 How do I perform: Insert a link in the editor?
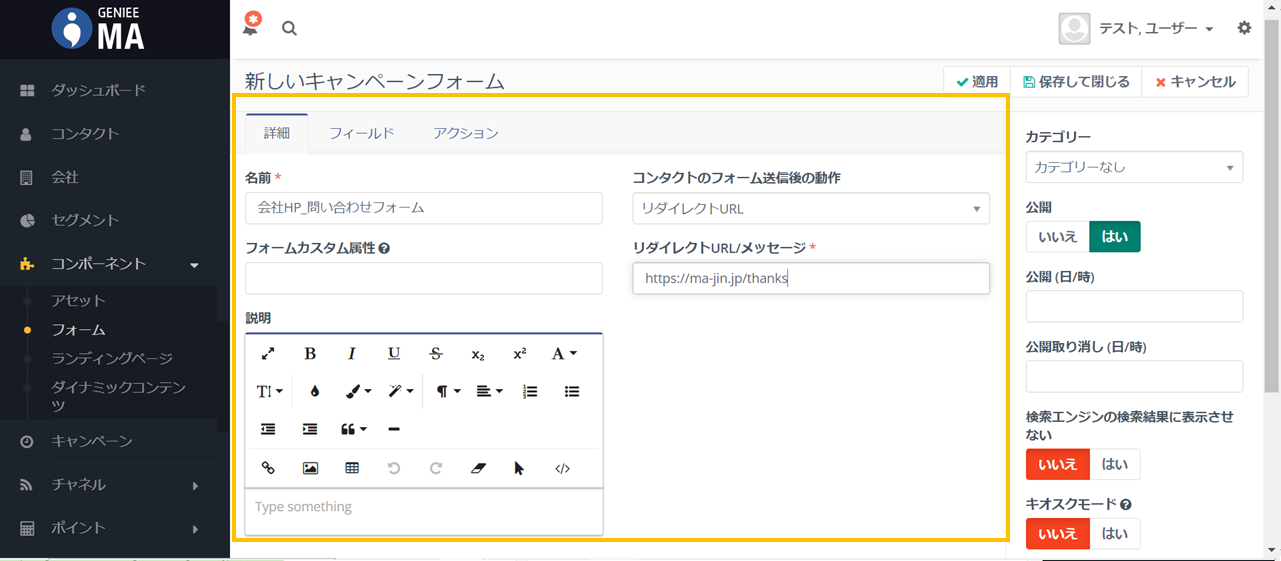[x=268, y=468]
